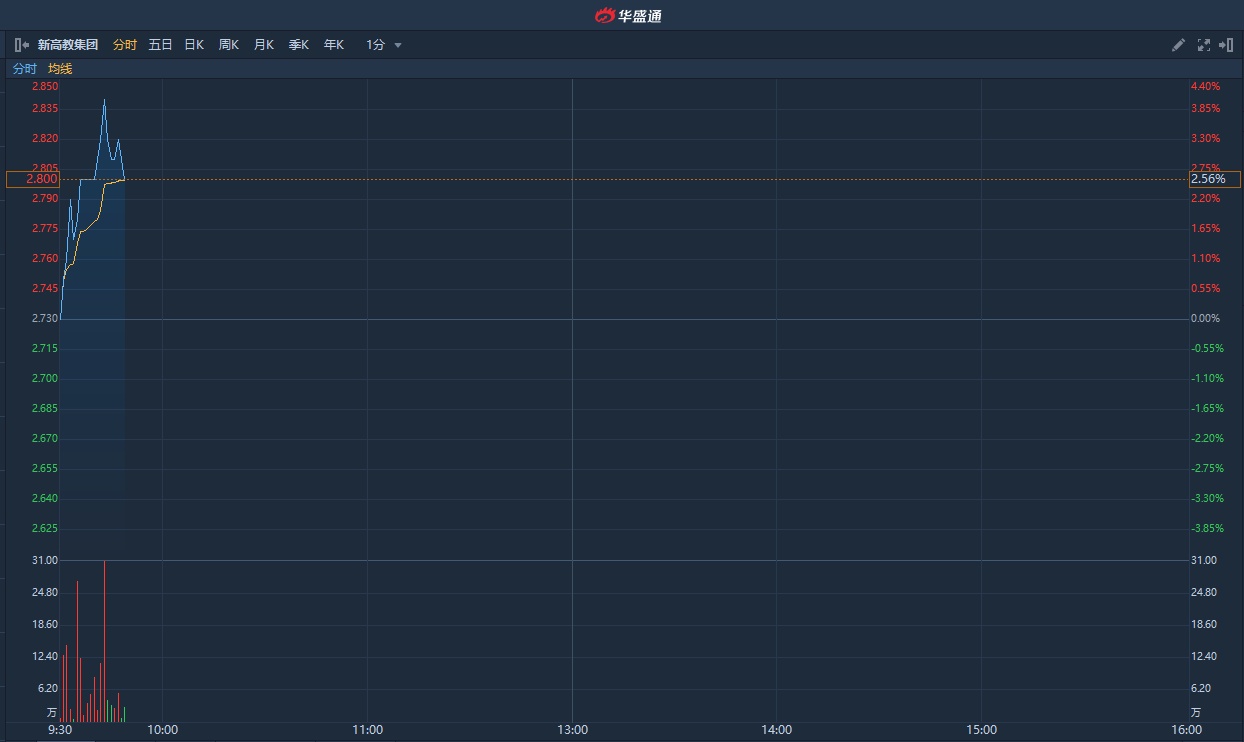1244x742 pixels.
Task: Click the 新高教集团 stock name
Action: tap(68, 45)
